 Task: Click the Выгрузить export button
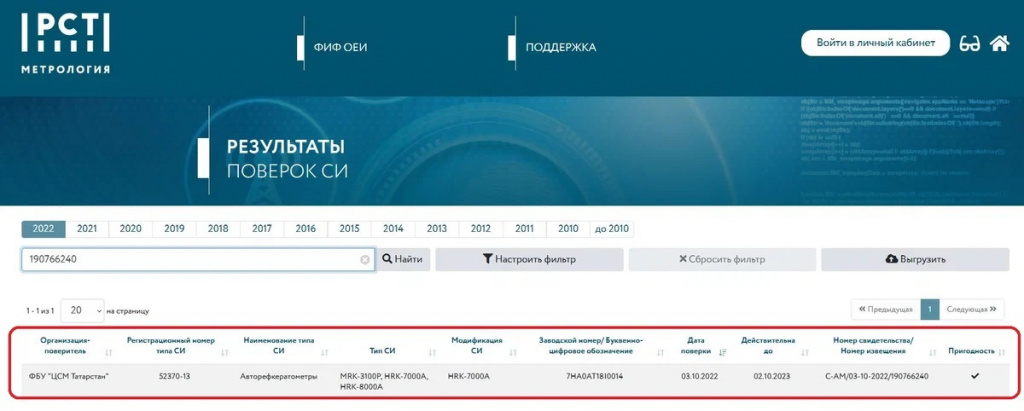pos(915,259)
